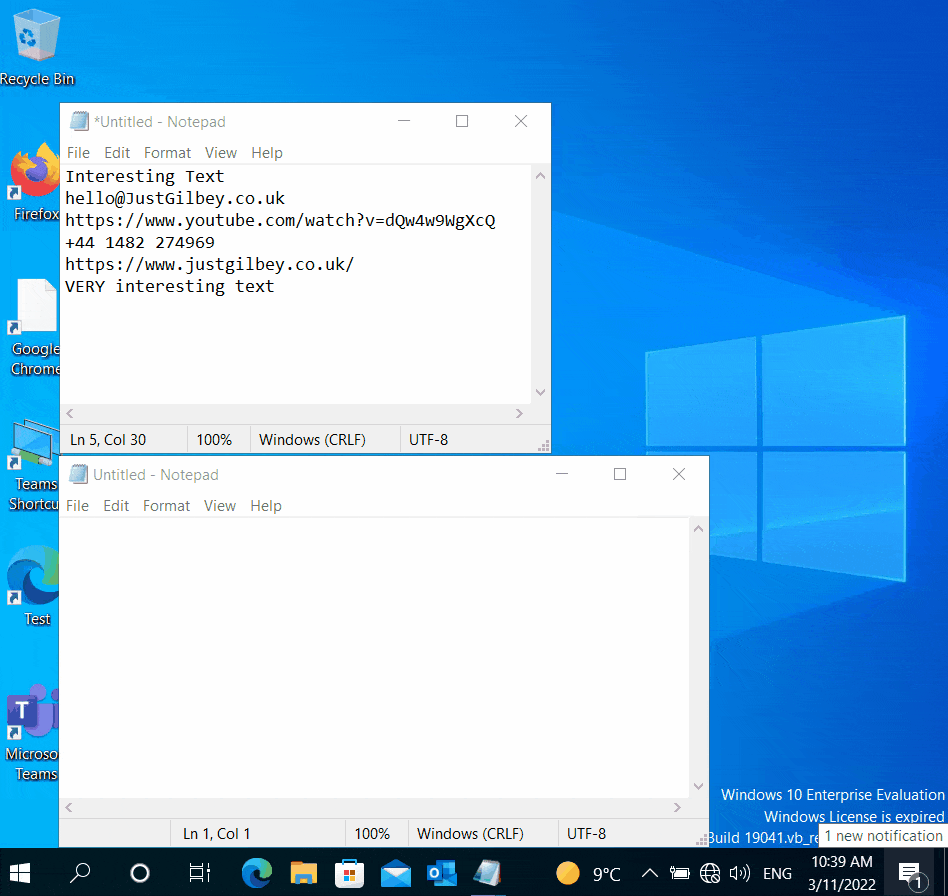Open View menu in lower Notepad
Screen dimensions: 948x896
(x=219, y=506)
